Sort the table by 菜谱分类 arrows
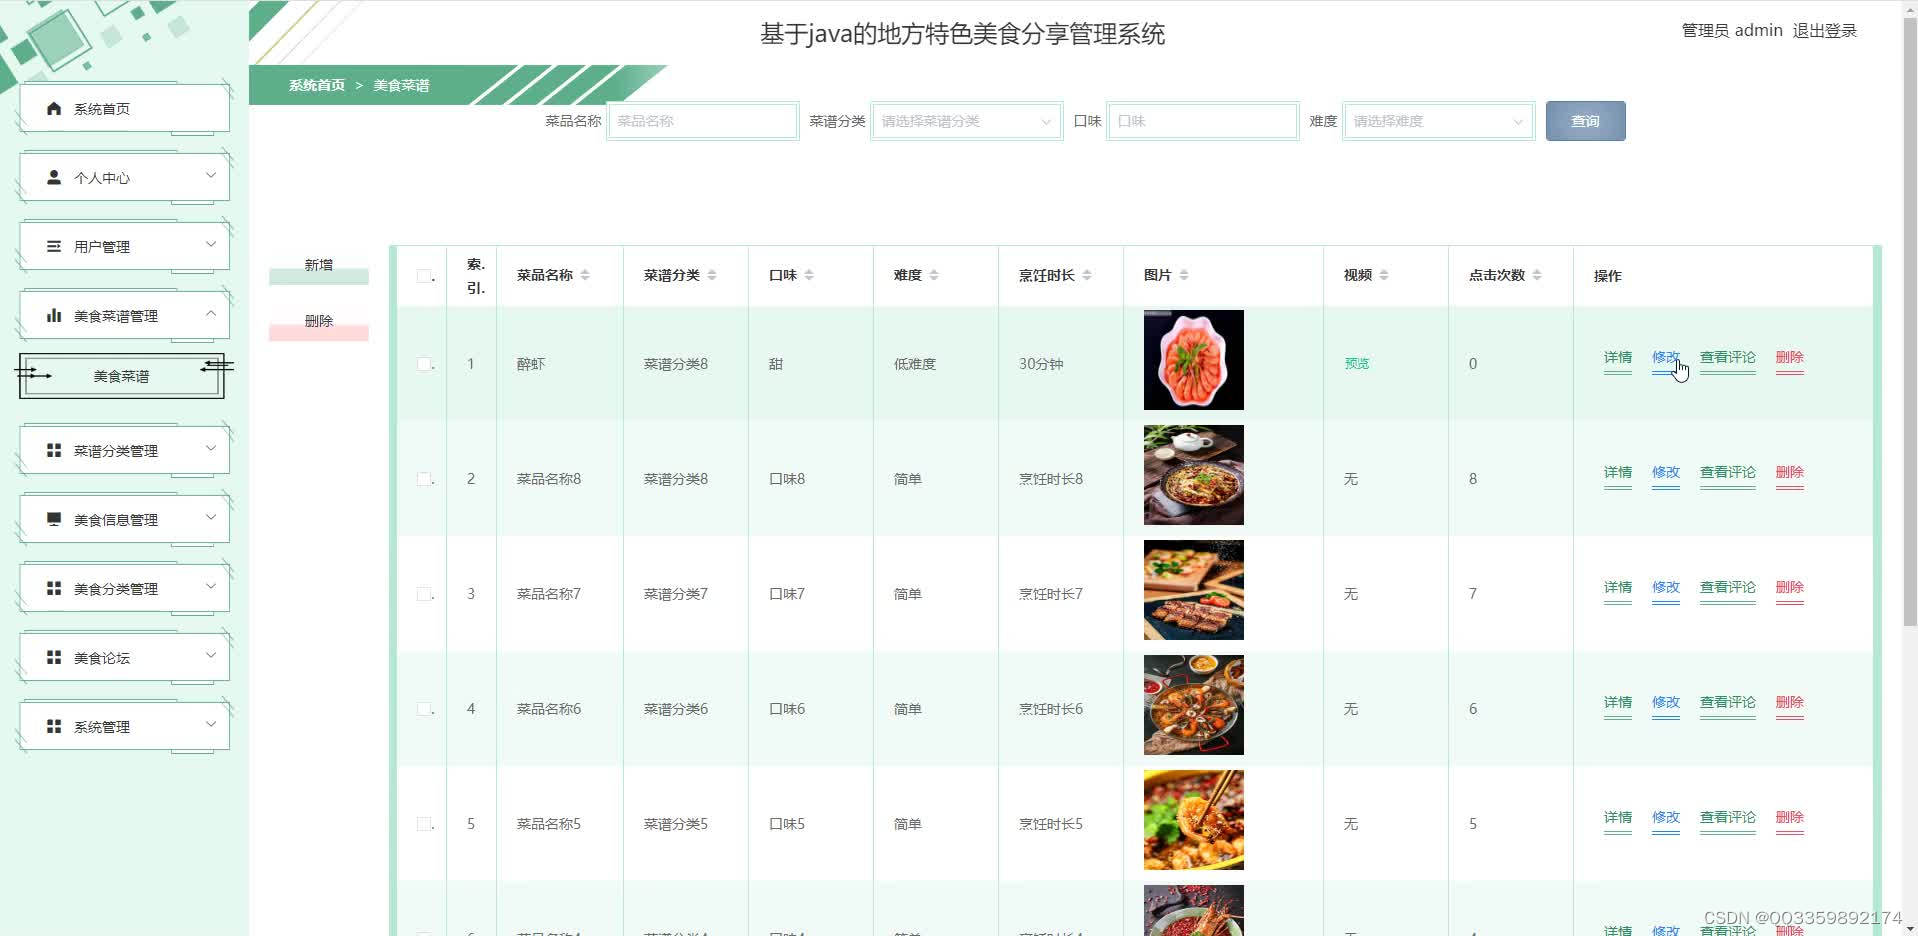The width and height of the screenshot is (1918, 936). (x=712, y=275)
